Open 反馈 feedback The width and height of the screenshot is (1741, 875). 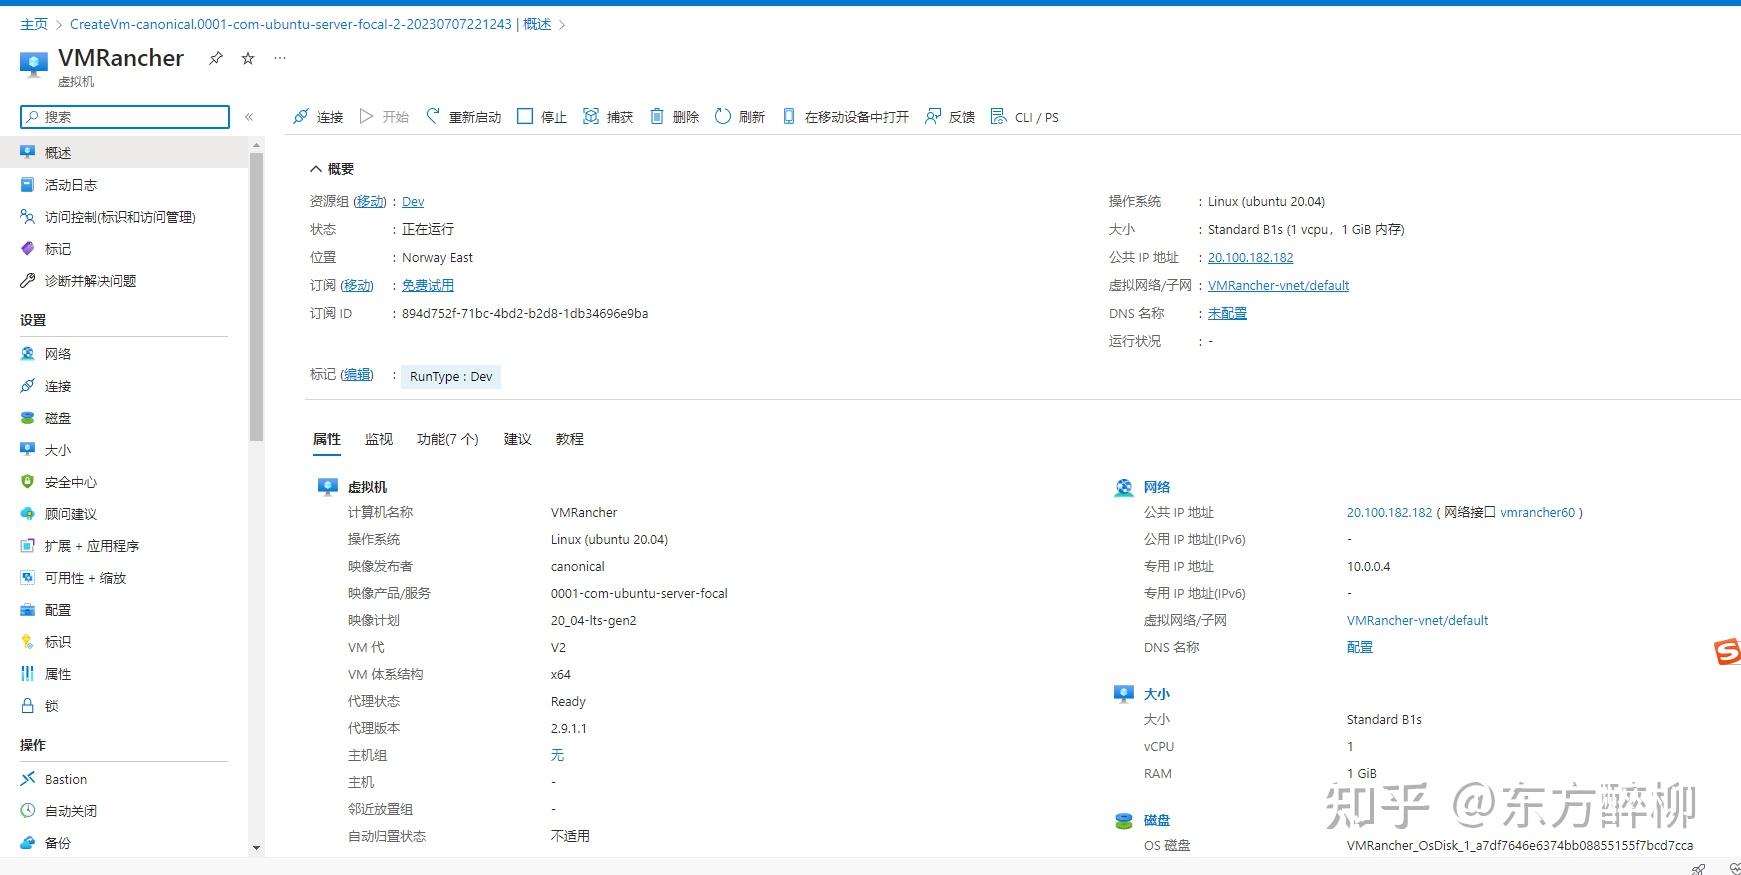[950, 117]
